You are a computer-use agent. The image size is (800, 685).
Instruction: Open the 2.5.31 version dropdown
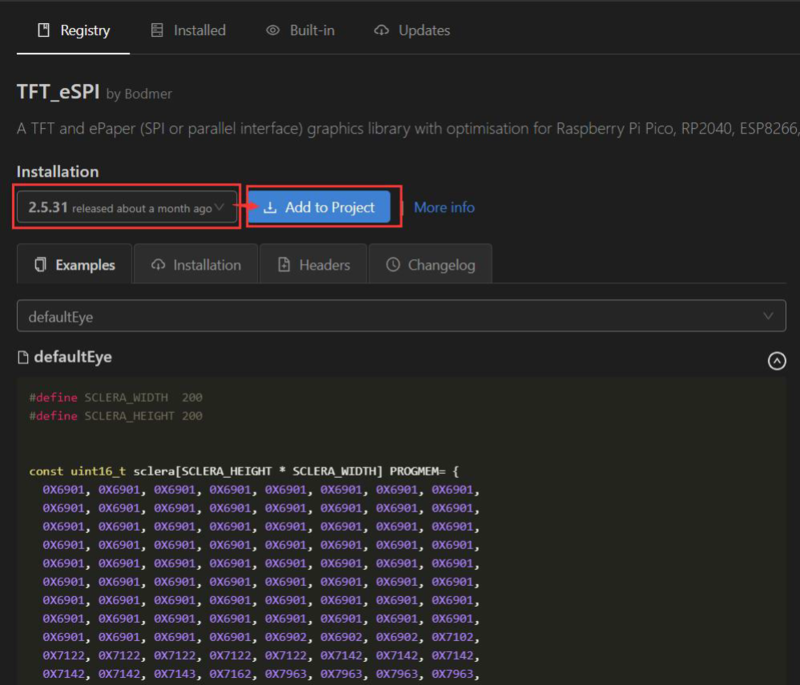point(127,207)
